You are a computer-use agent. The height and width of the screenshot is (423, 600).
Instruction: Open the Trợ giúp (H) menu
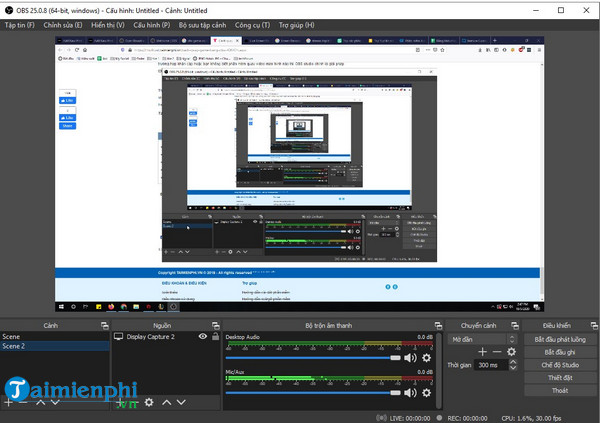click(297, 25)
